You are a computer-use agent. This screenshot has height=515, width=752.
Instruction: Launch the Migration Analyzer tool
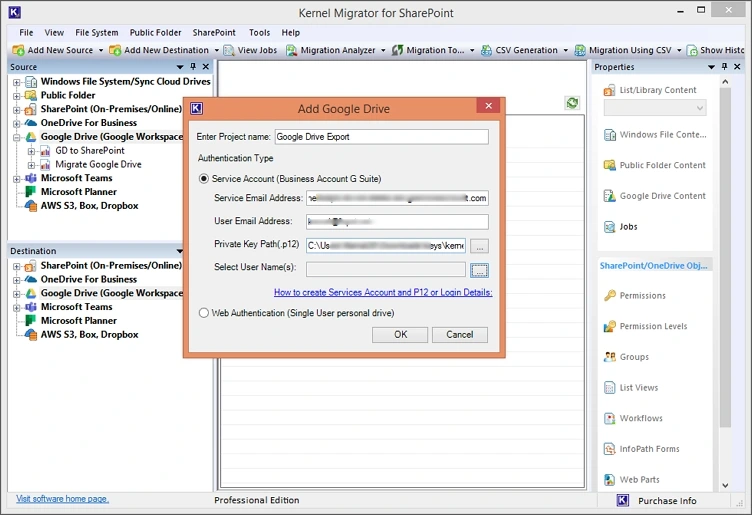click(331, 50)
